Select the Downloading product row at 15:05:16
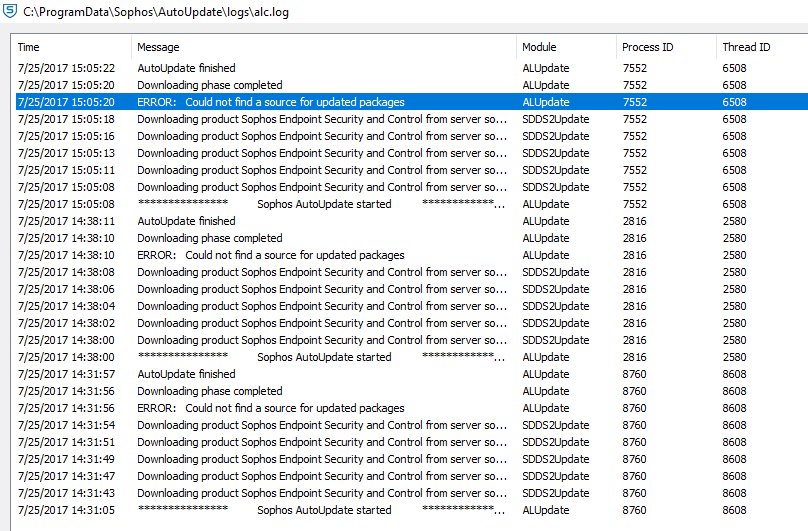Viewport: 808px width, 531px height. tap(412, 136)
